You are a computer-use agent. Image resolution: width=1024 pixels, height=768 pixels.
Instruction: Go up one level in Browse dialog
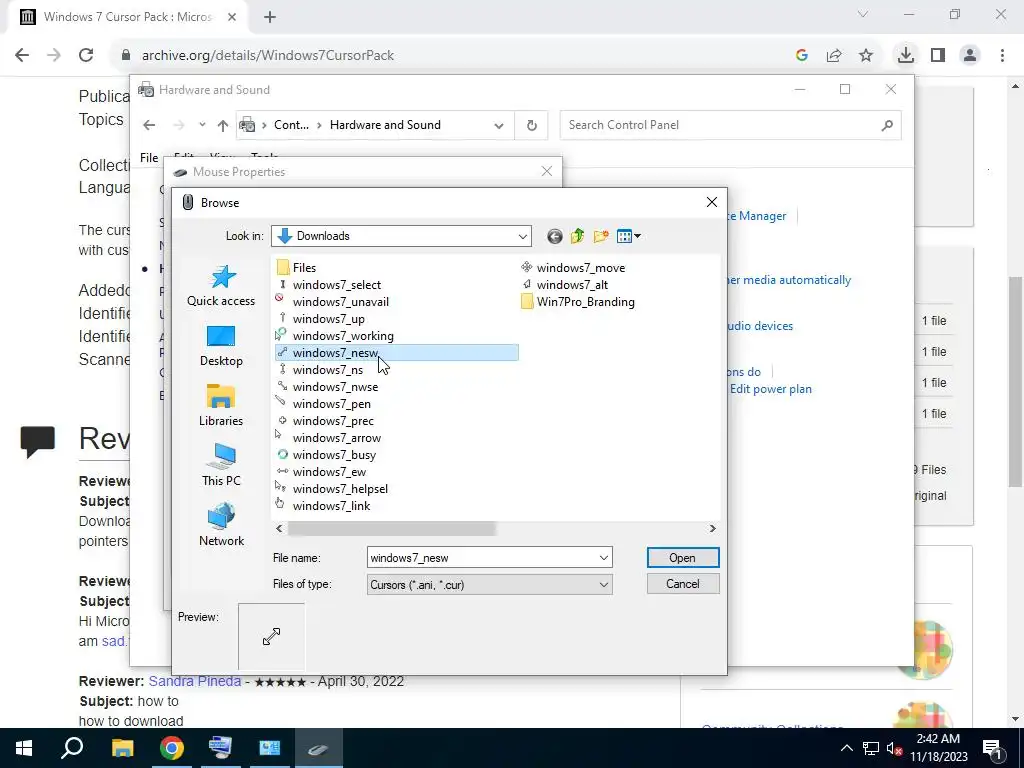click(577, 236)
